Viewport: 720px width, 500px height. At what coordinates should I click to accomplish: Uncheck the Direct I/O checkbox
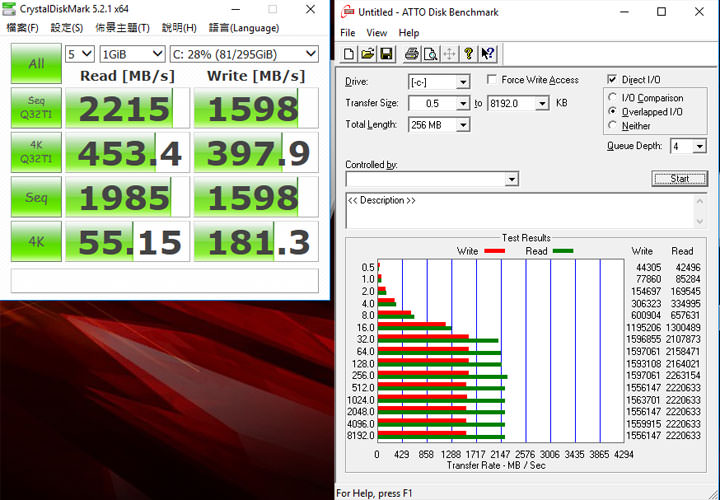pyautogui.click(x=613, y=80)
